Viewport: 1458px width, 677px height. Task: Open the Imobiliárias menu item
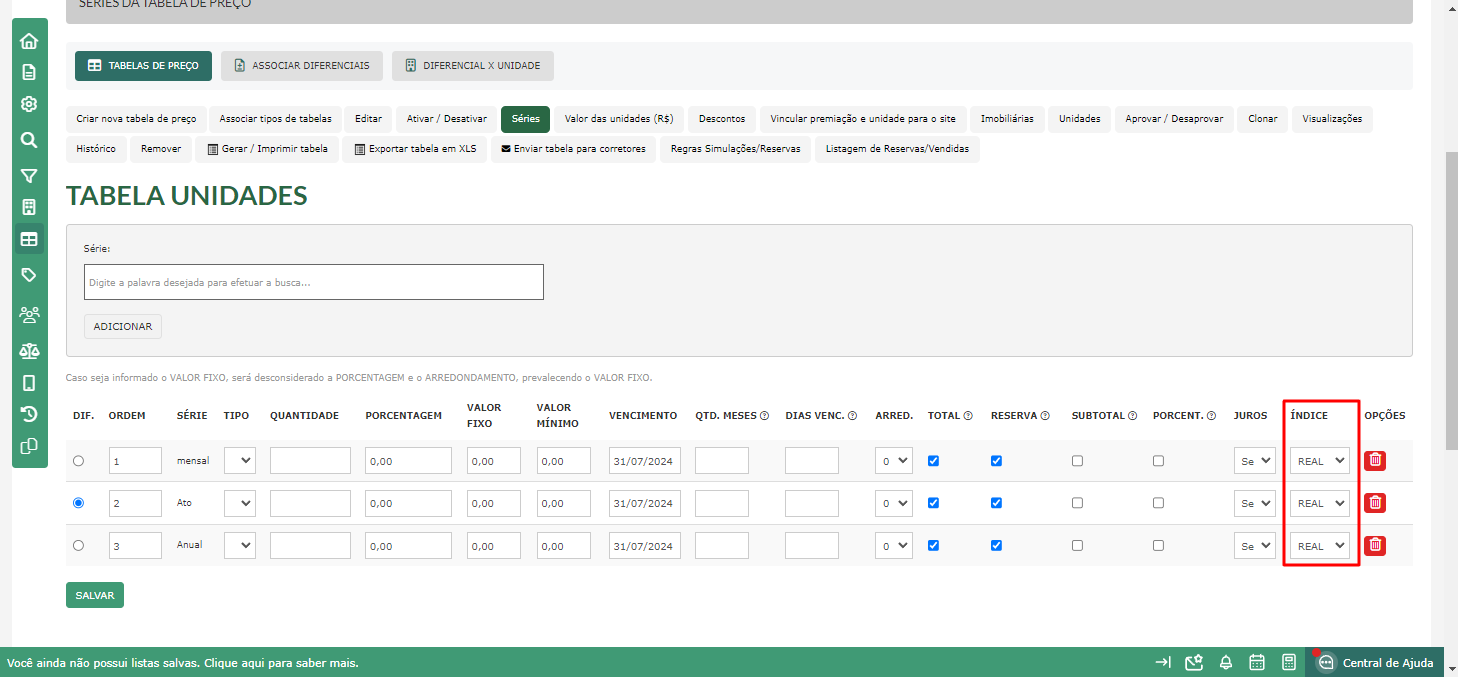pos(1007,119)
